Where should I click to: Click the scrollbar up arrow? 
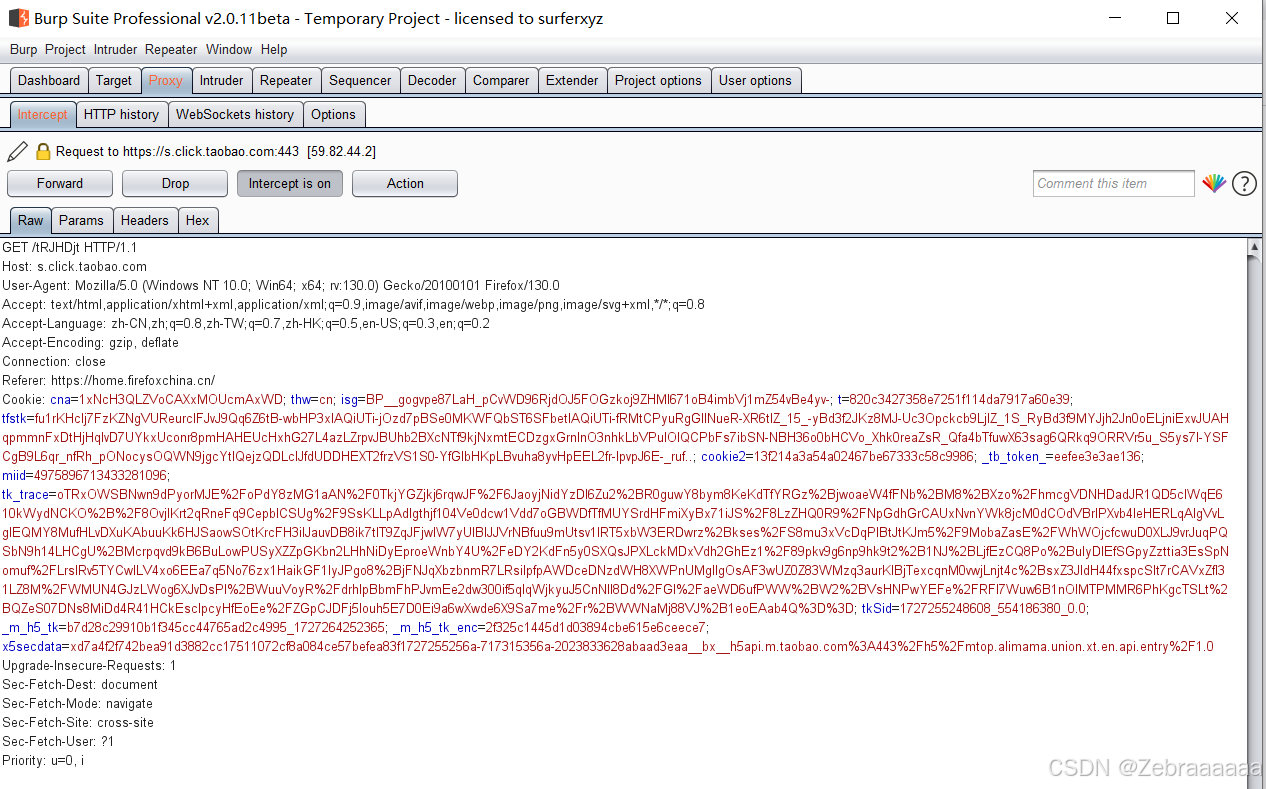pos(1257,246)
